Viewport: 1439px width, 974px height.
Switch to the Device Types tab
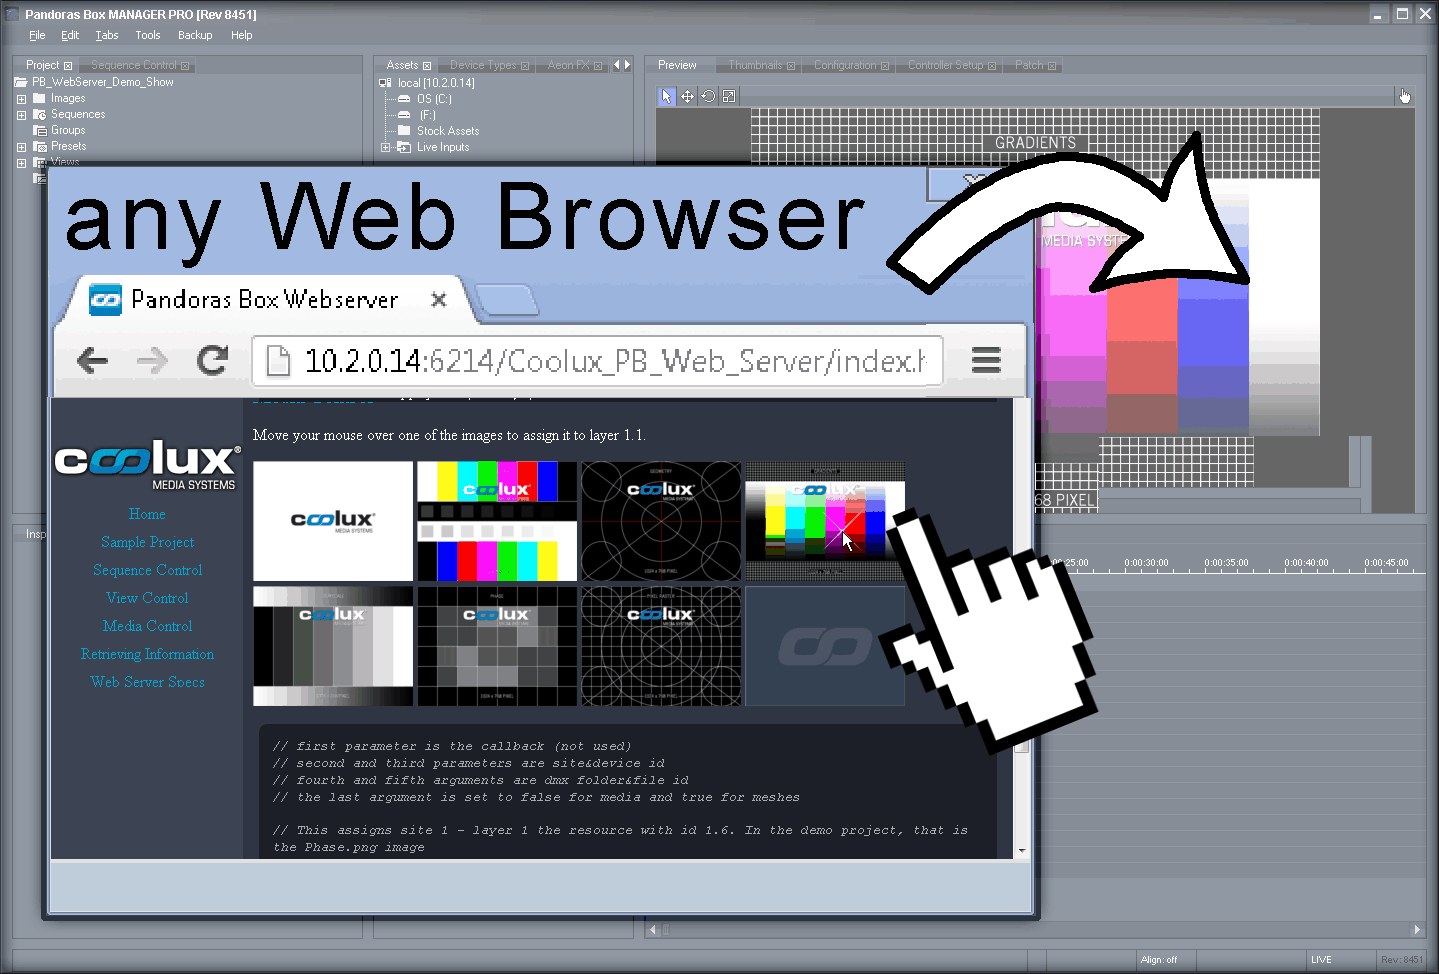483,65
